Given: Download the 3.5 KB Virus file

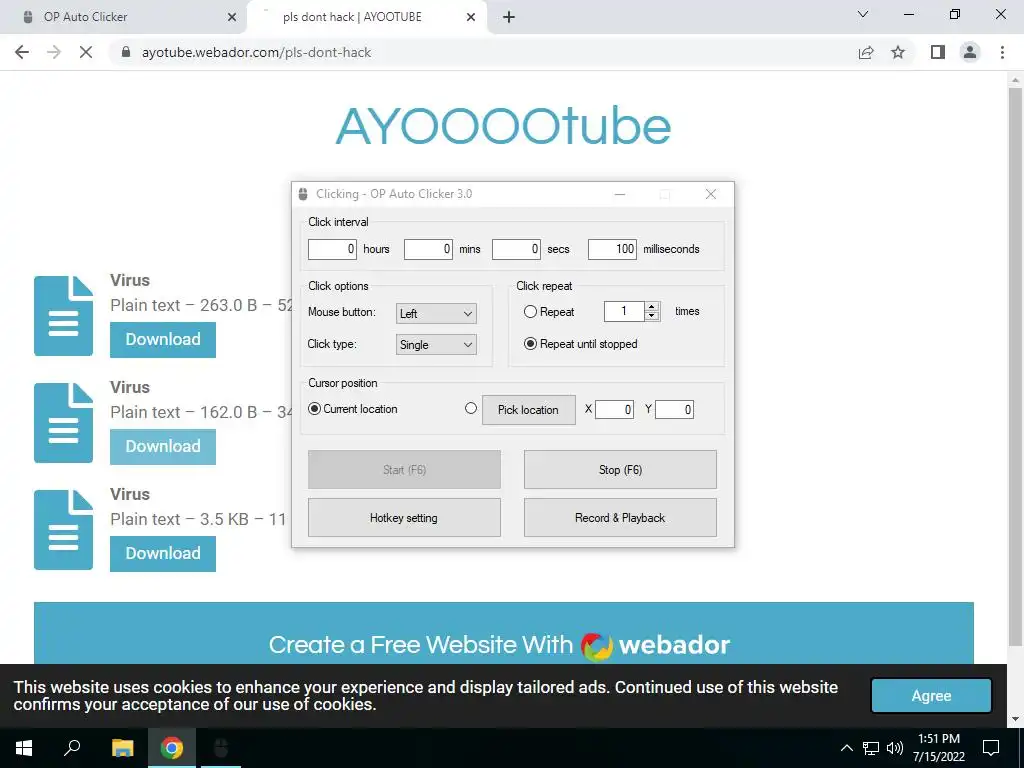Looking at the screenshot, I should tap(163, 554).
